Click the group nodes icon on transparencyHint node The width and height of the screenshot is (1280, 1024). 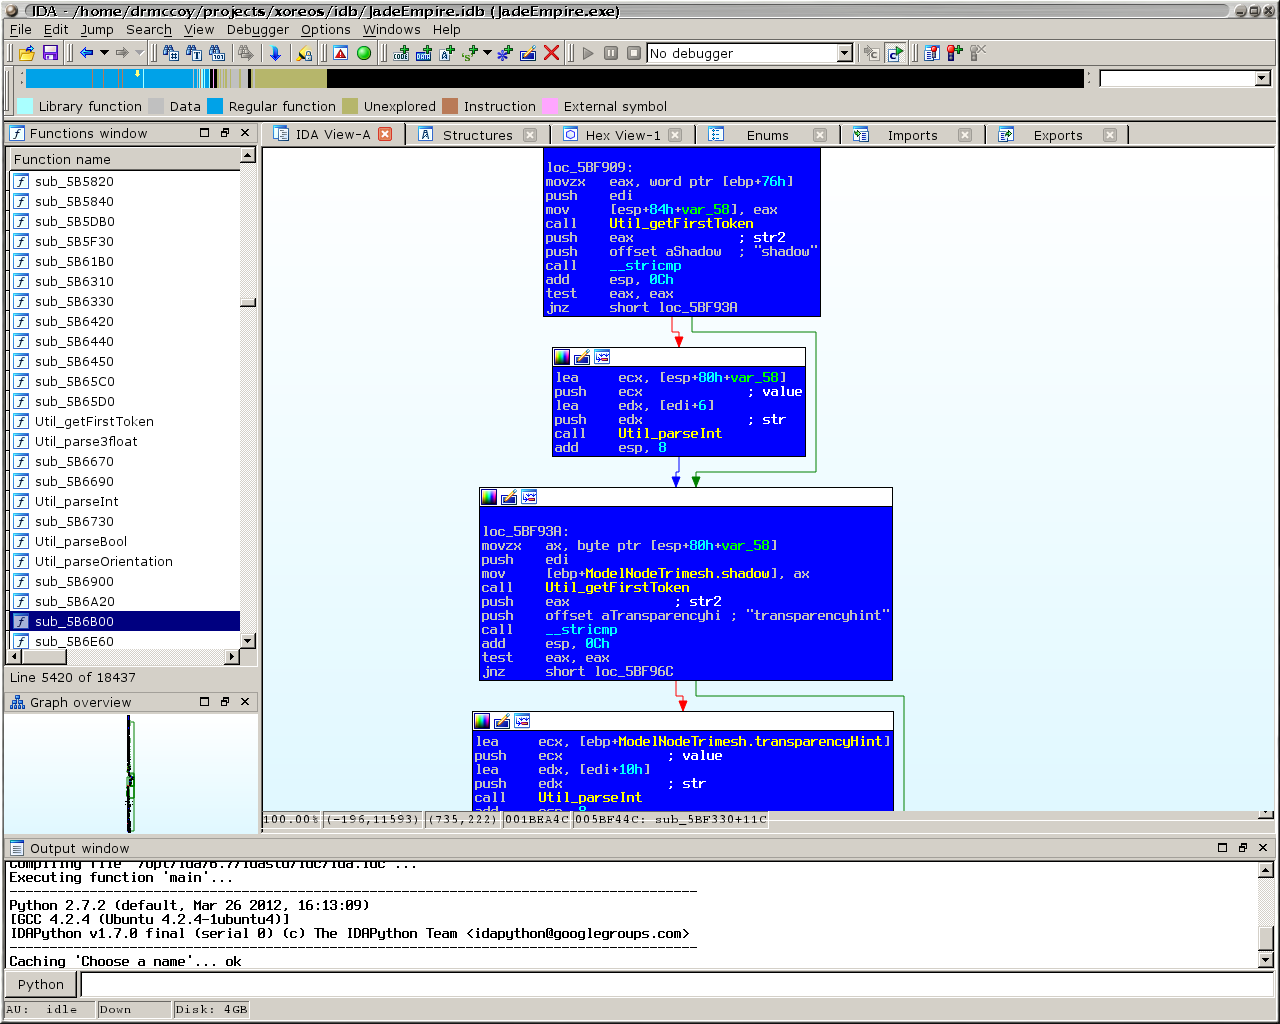click(x=522, y=721)
